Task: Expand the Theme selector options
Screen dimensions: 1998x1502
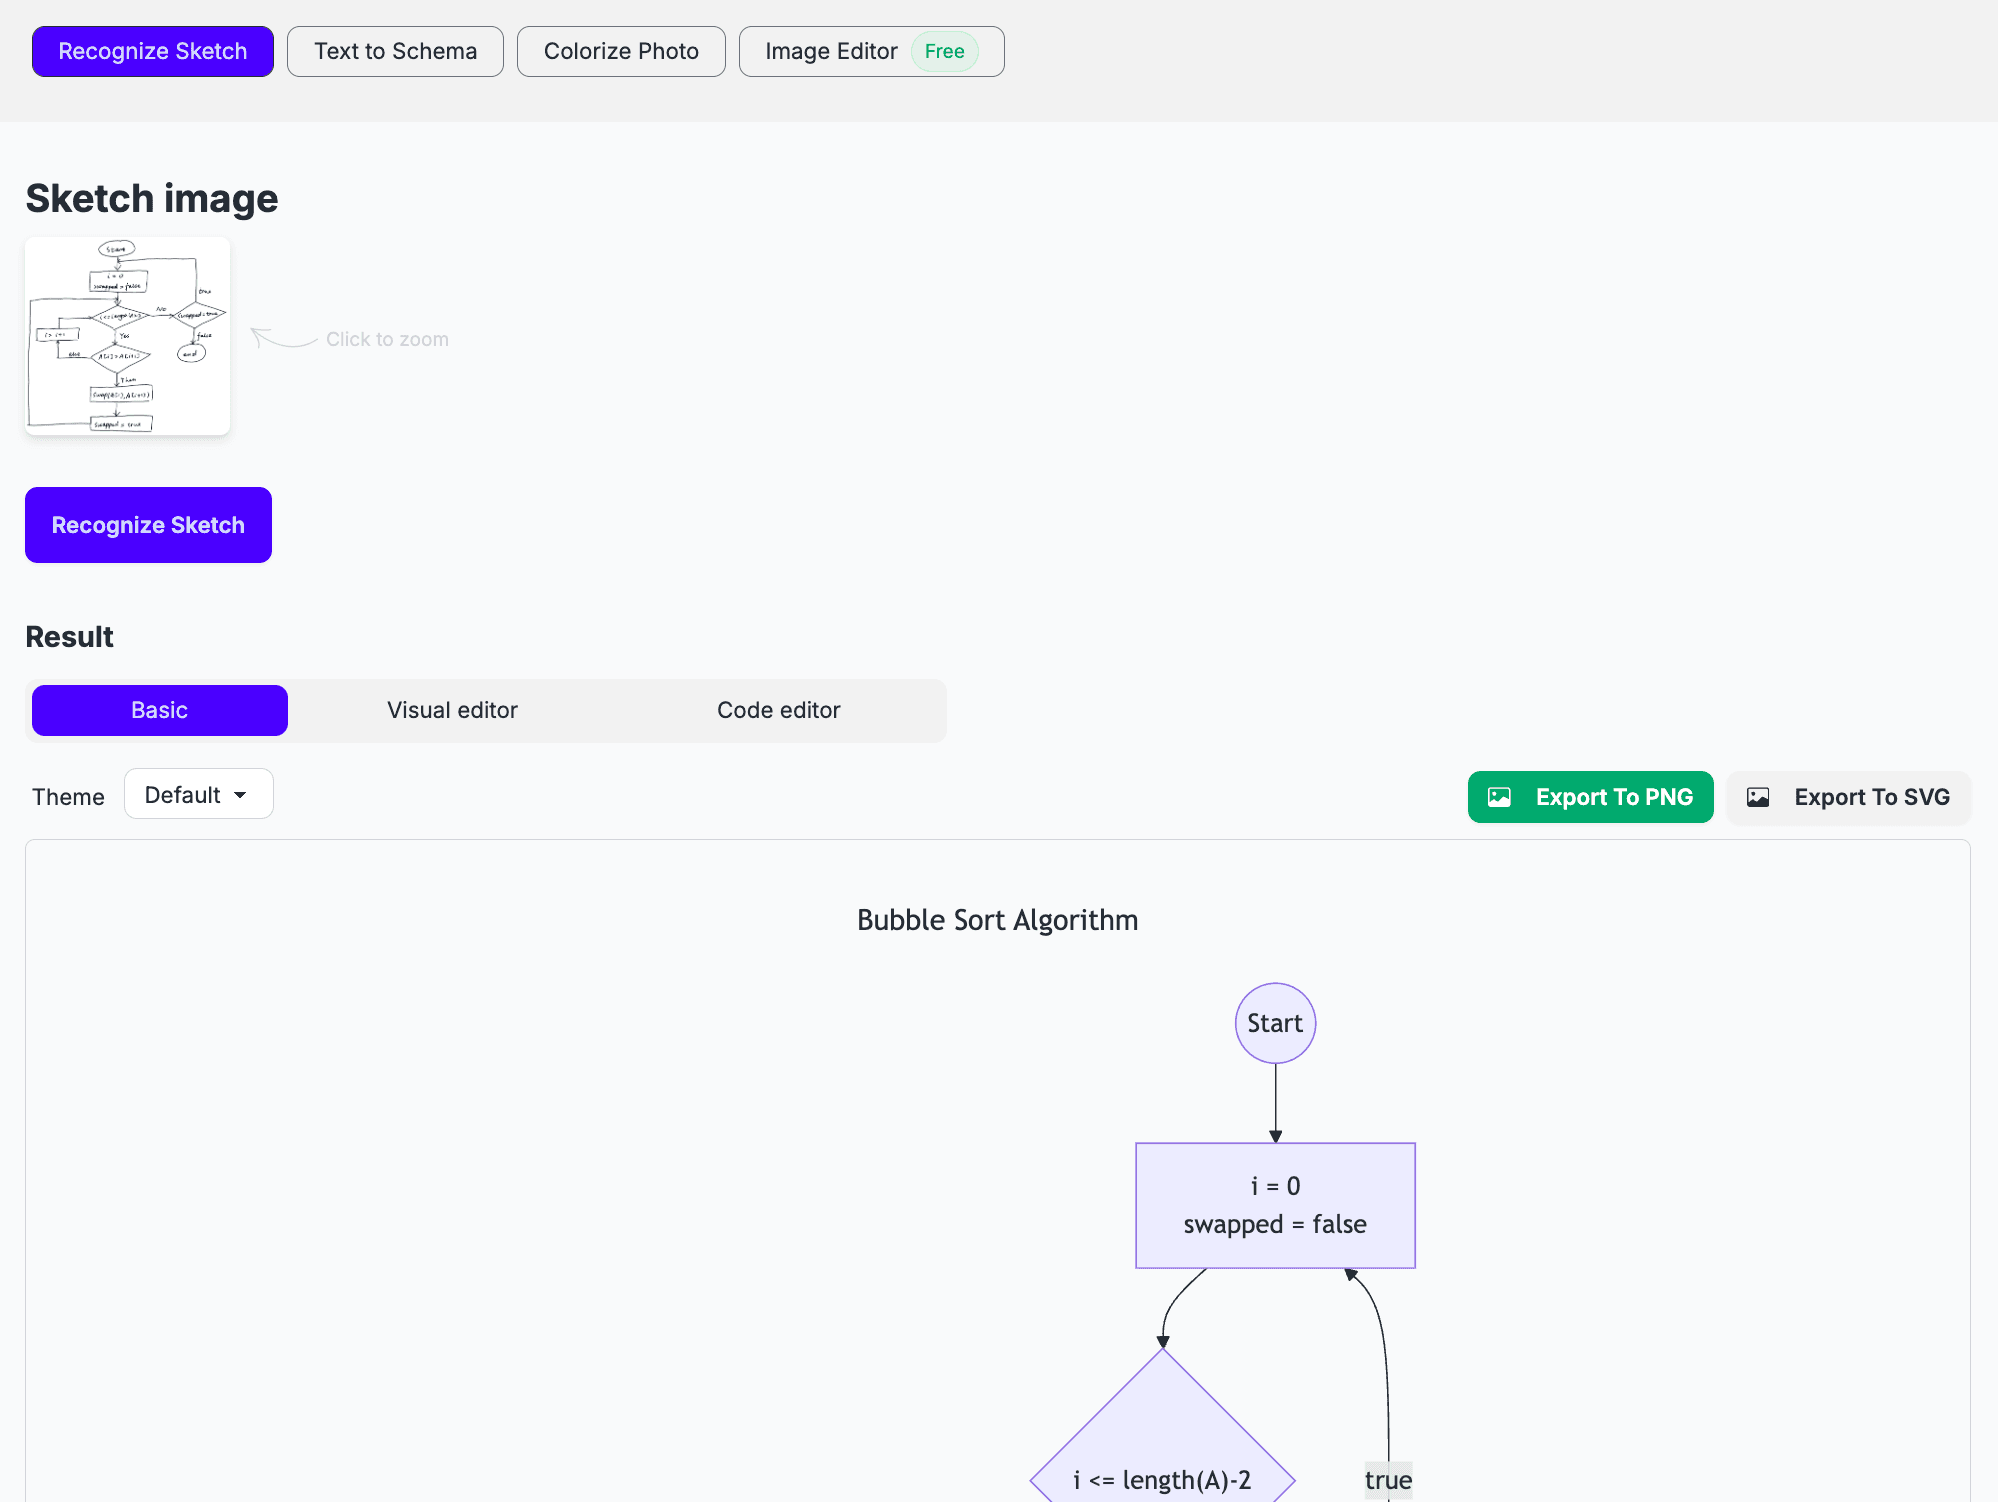Action: tap(198, 793)
